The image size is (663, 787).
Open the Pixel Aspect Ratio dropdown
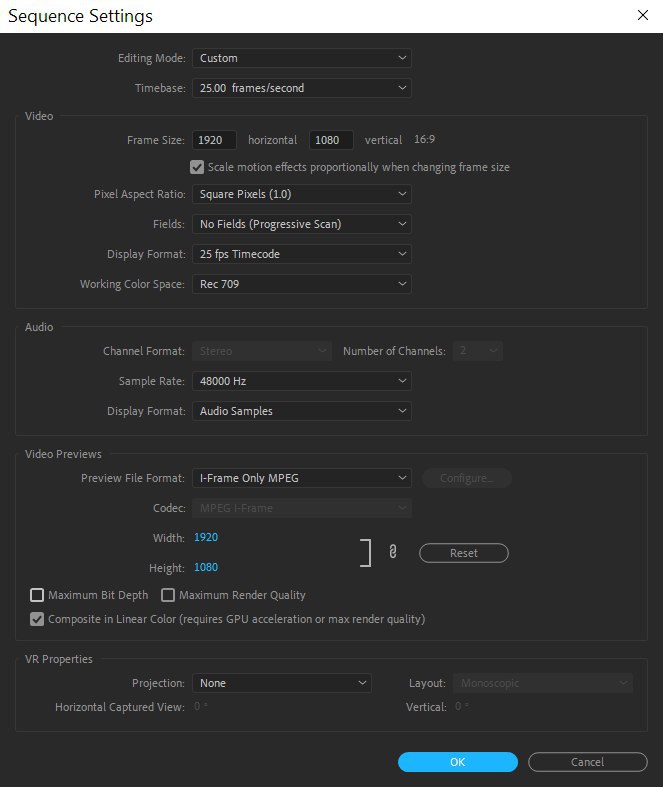point(302,194)
